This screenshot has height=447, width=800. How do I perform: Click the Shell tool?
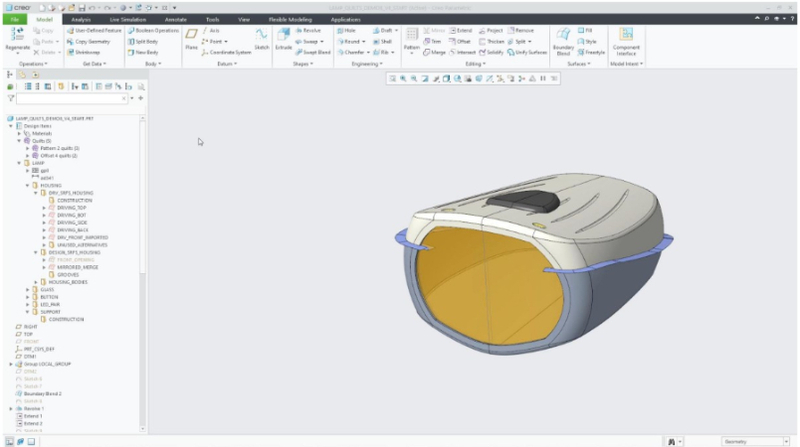click(383, 41)
